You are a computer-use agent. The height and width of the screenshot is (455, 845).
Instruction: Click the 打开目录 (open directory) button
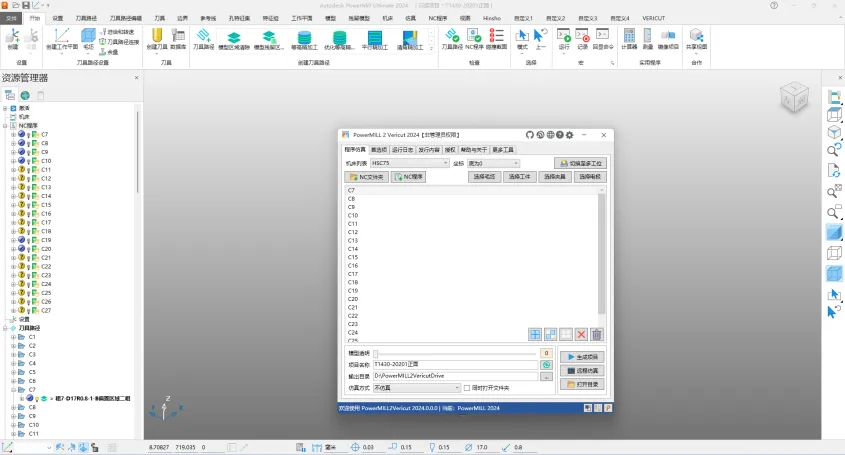(x=582, y=384)
